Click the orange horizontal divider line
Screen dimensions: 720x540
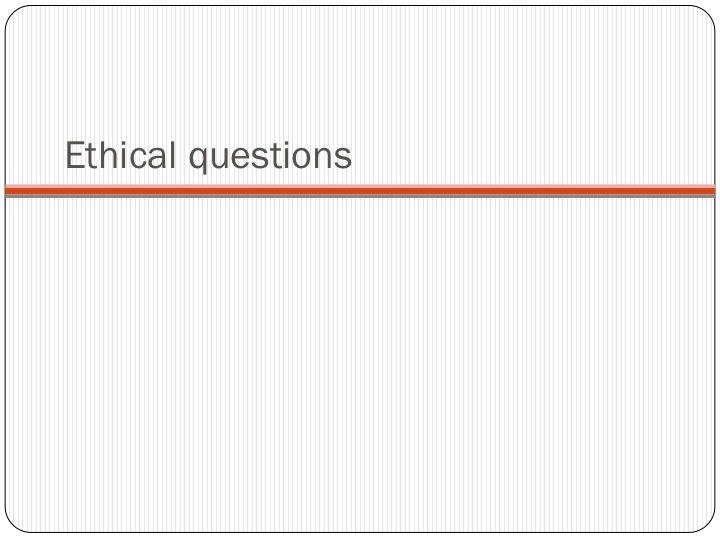(360, 191)
